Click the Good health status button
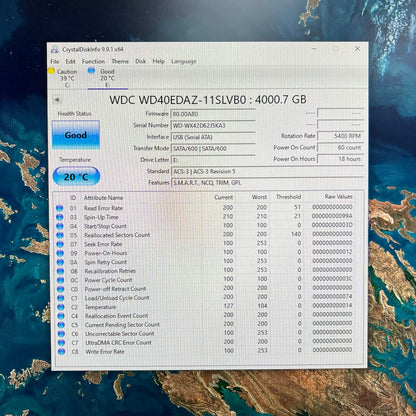Screen dimensions: 416x416 point(76,135)
